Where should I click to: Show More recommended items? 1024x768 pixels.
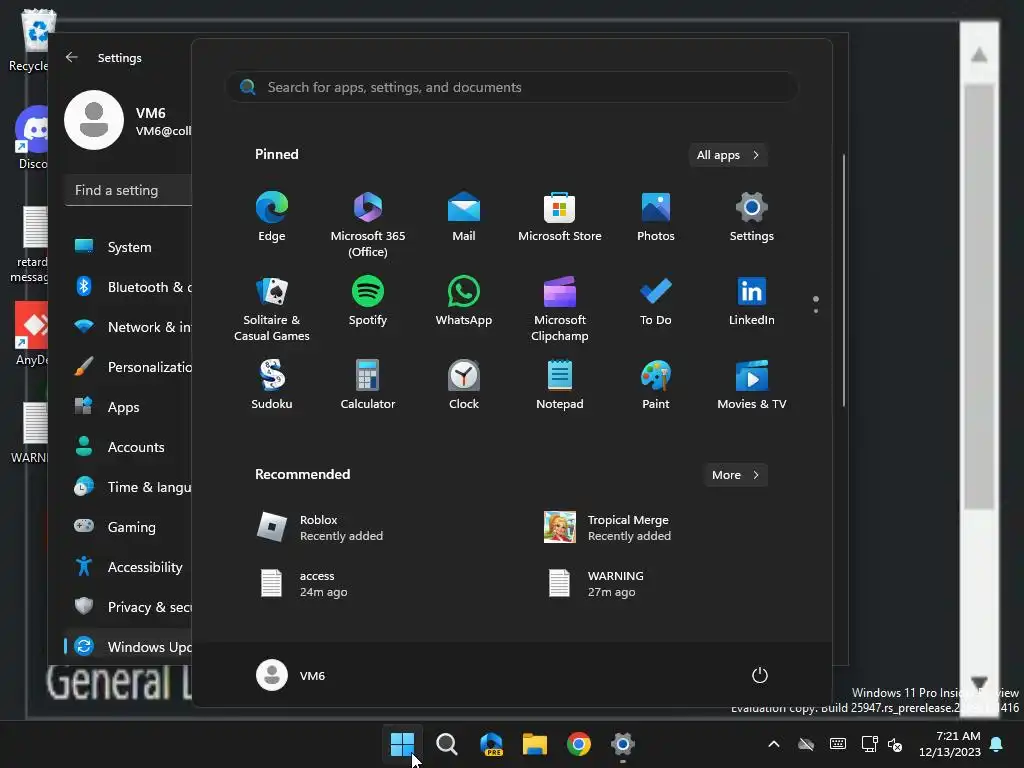coord(735,475)
